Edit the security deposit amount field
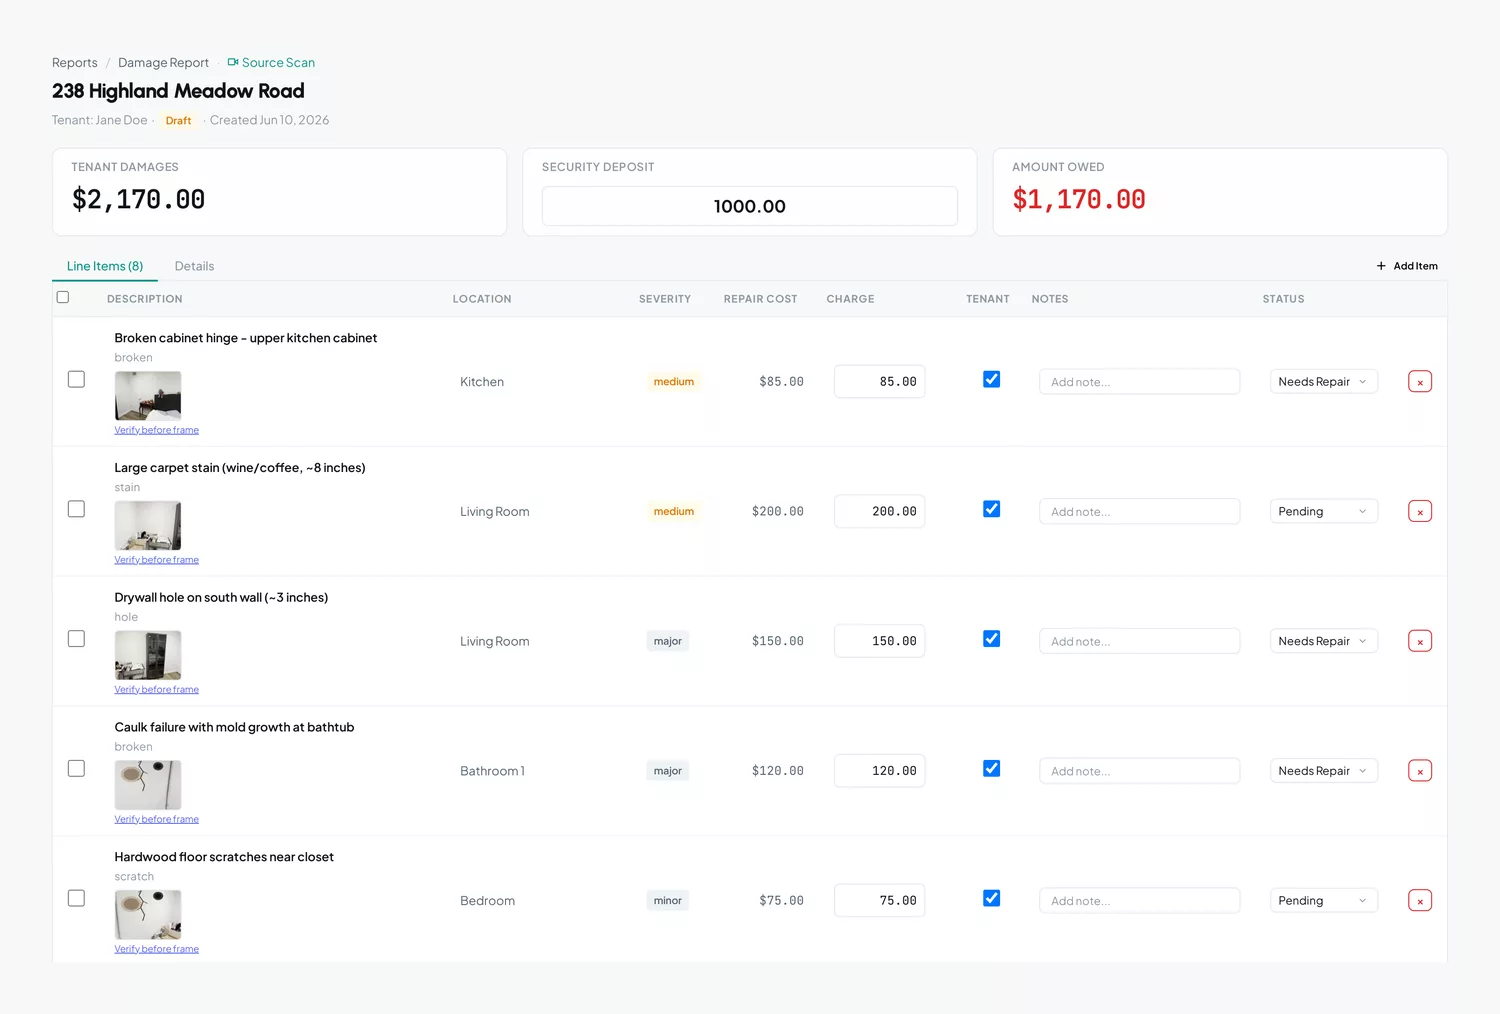The height and width of the screenshot is (1014, 1500). click(x=749, y=206)
